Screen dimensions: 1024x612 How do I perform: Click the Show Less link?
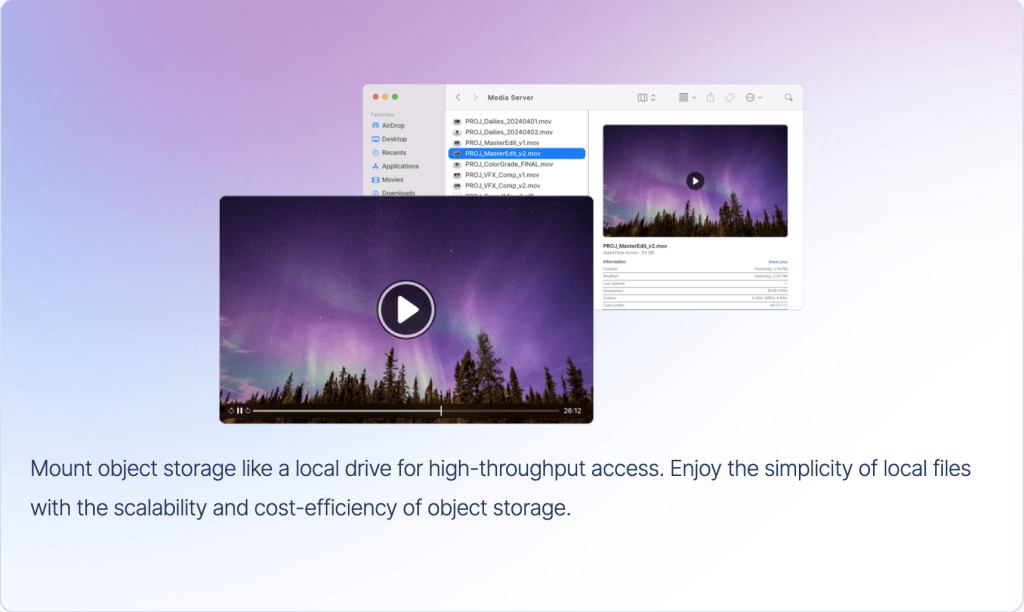777,262
